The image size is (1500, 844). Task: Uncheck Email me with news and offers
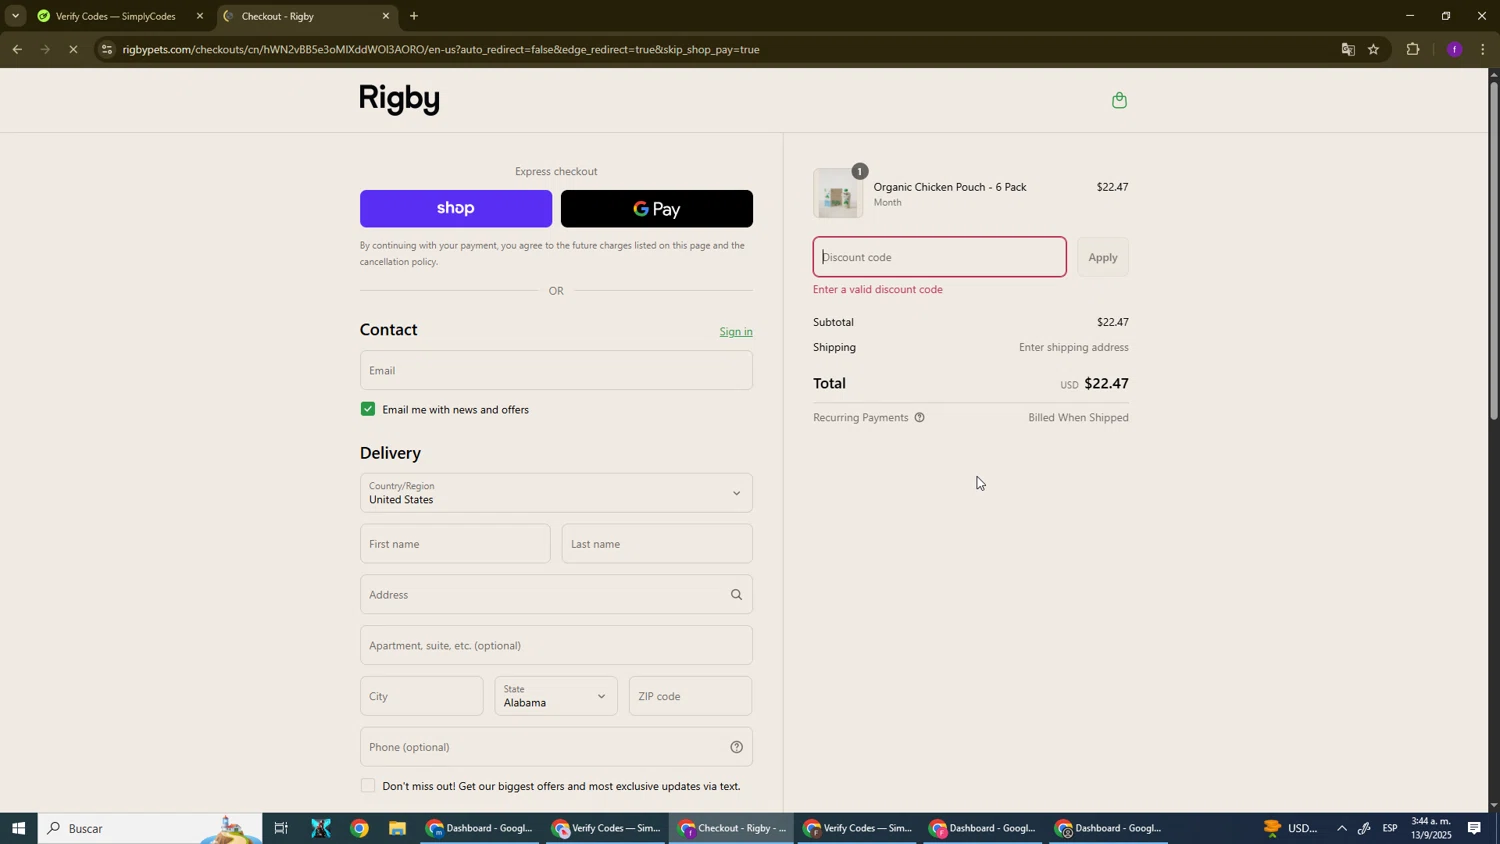(368, 409)
